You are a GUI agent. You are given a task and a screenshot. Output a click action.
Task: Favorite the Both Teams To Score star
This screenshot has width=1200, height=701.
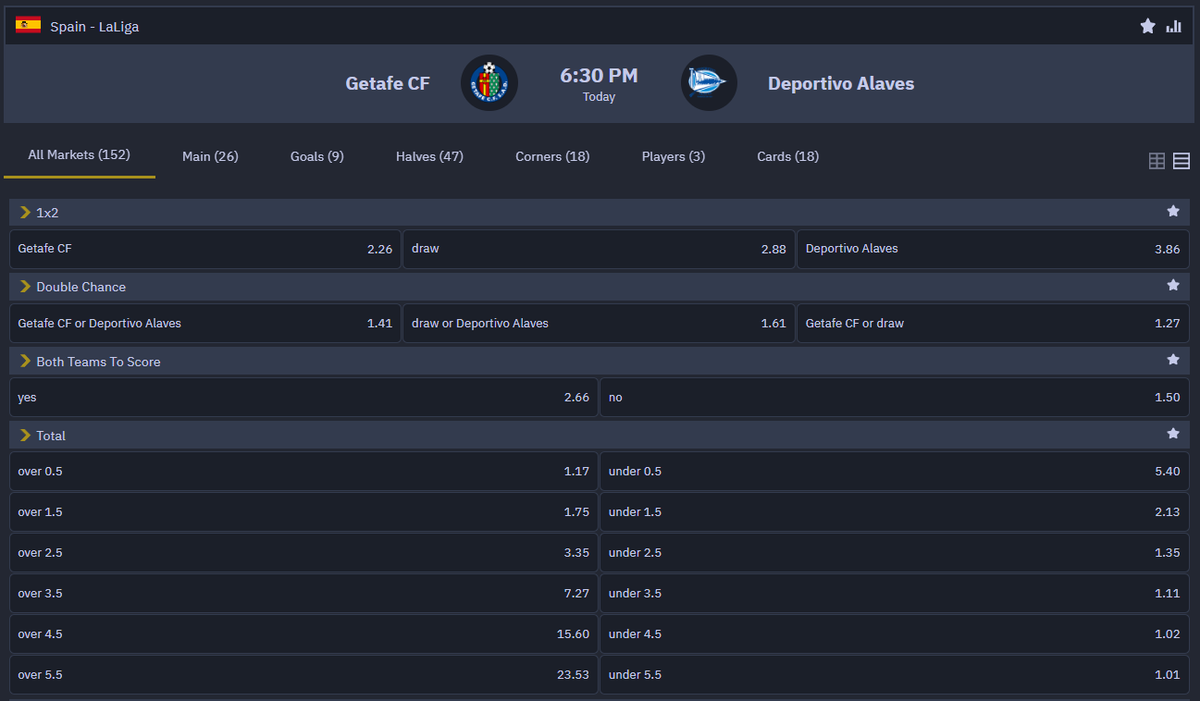1173,360
